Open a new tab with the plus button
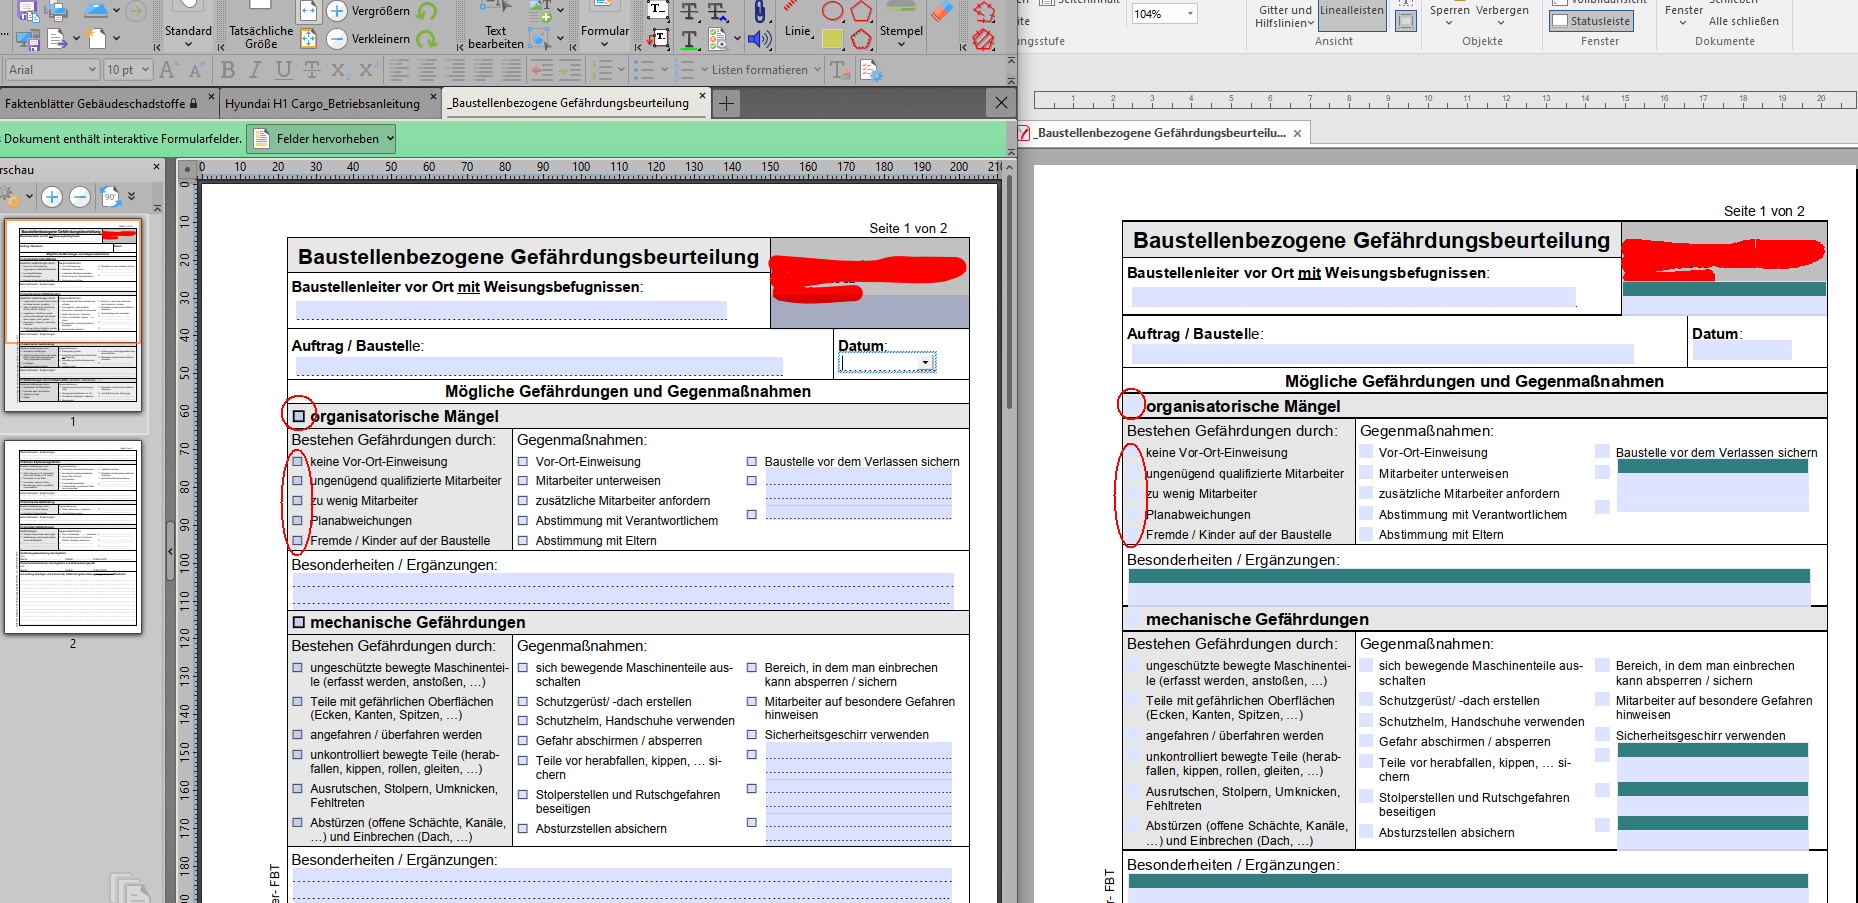Image resolution: width=1858 pixels, height=903 pixels. pyautogui.click(x=727, y=103)
